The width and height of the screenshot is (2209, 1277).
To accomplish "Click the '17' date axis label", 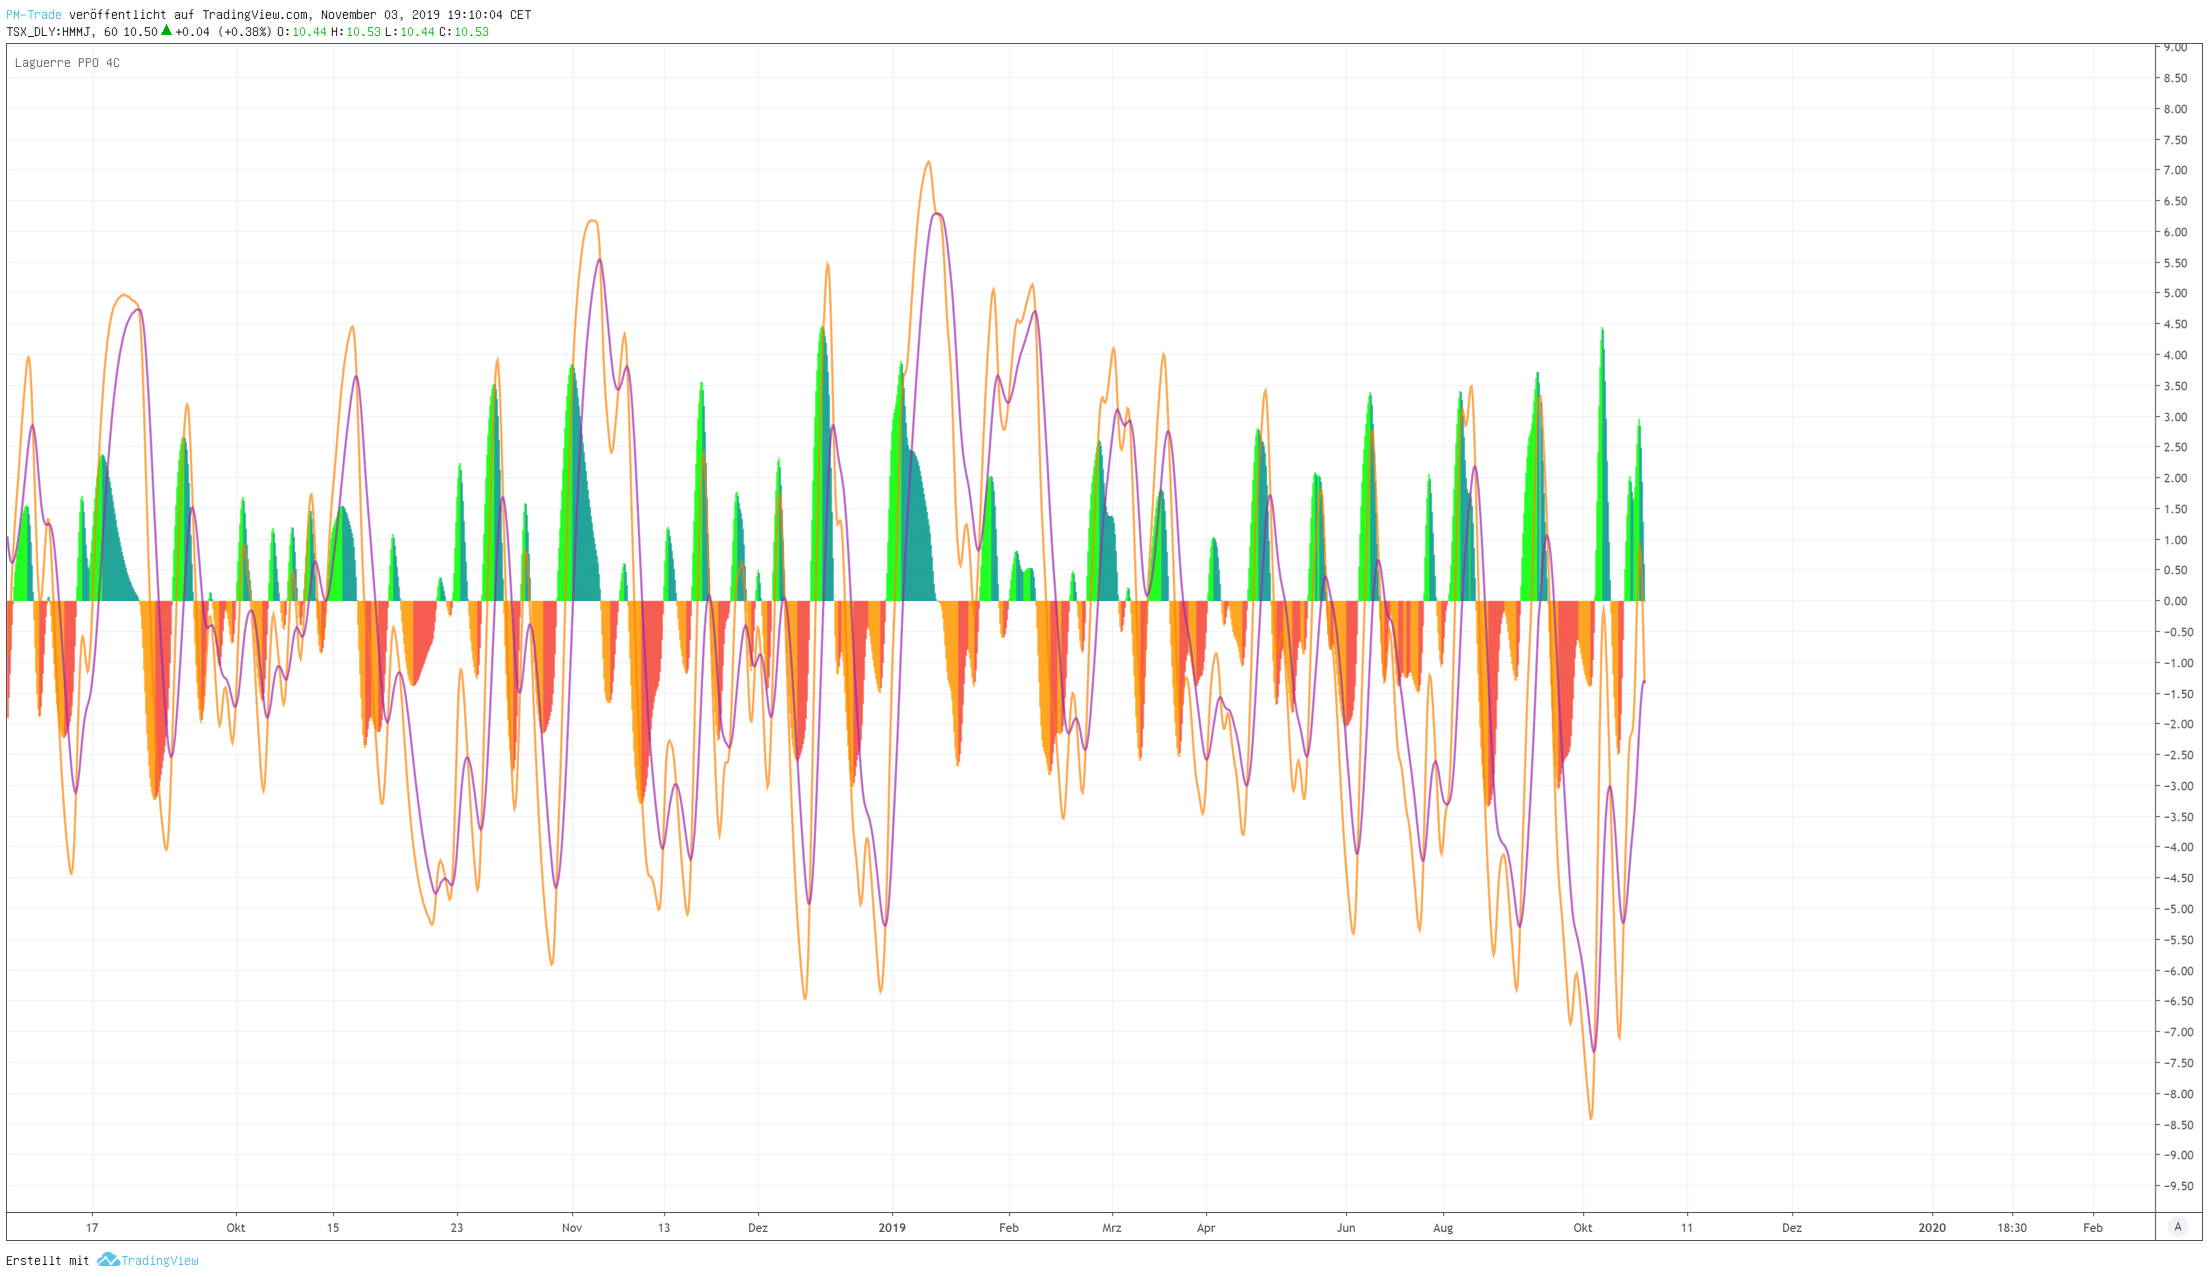I will (92, 1228).
